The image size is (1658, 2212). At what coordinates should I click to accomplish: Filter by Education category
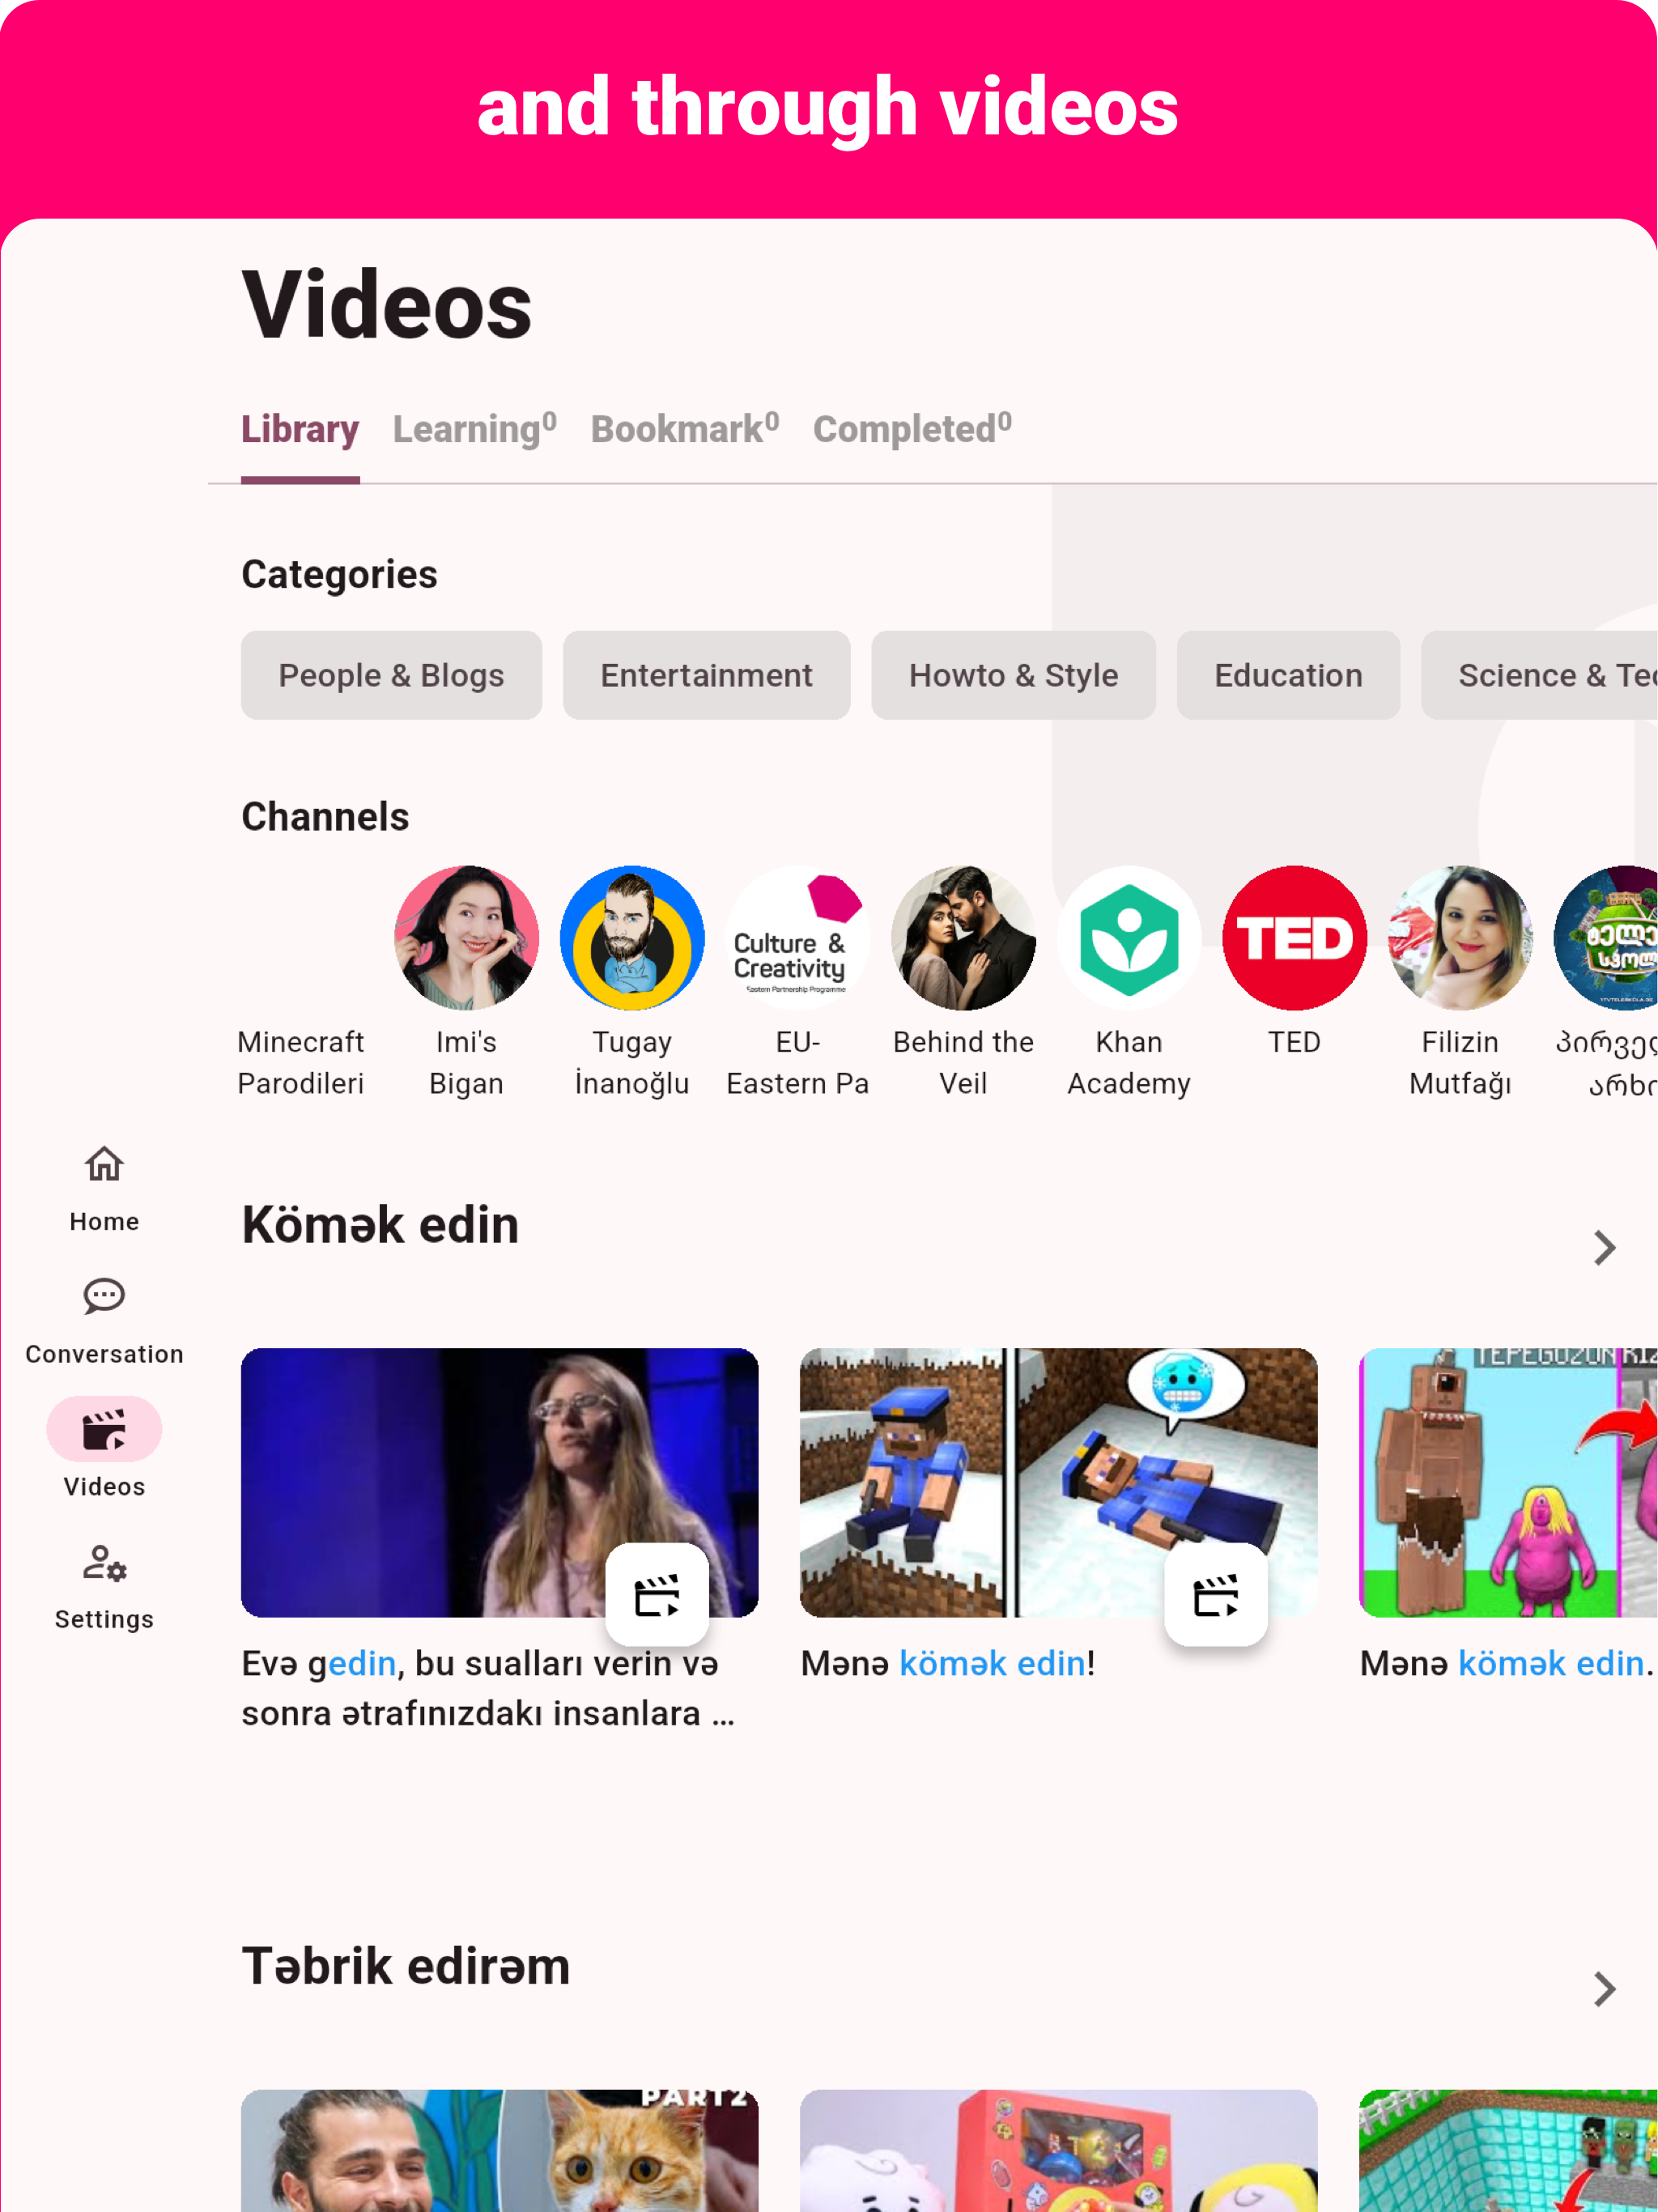(1288, 675)
